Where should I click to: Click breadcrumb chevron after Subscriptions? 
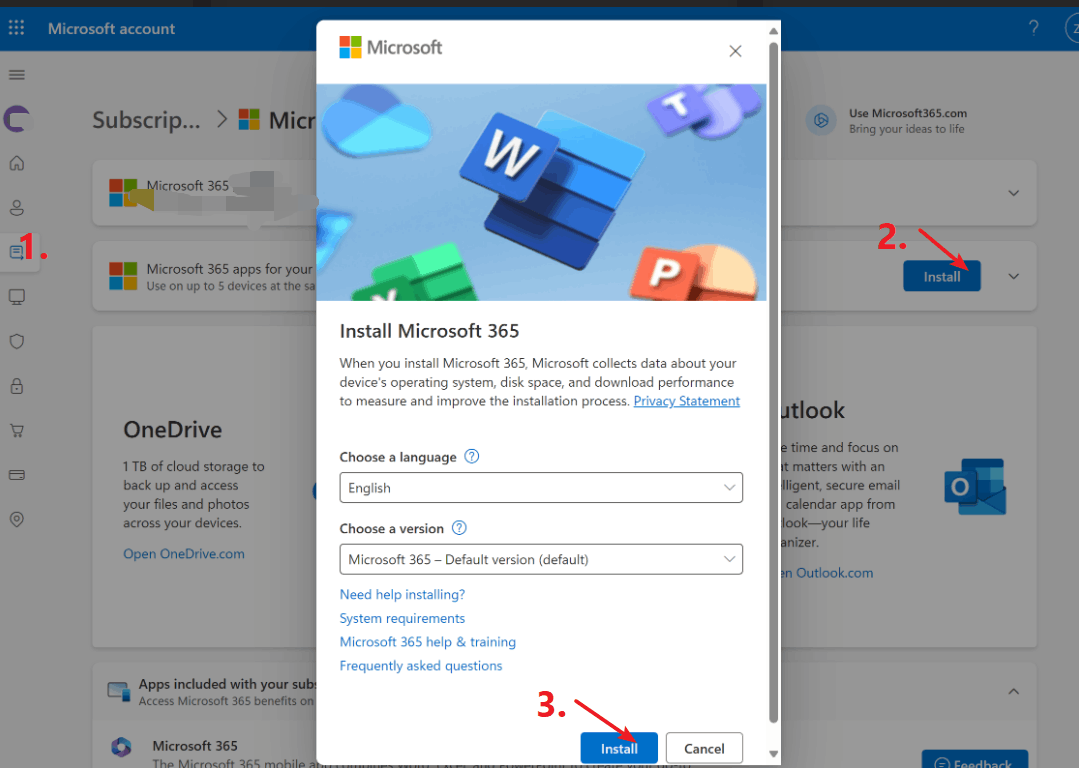222,119
